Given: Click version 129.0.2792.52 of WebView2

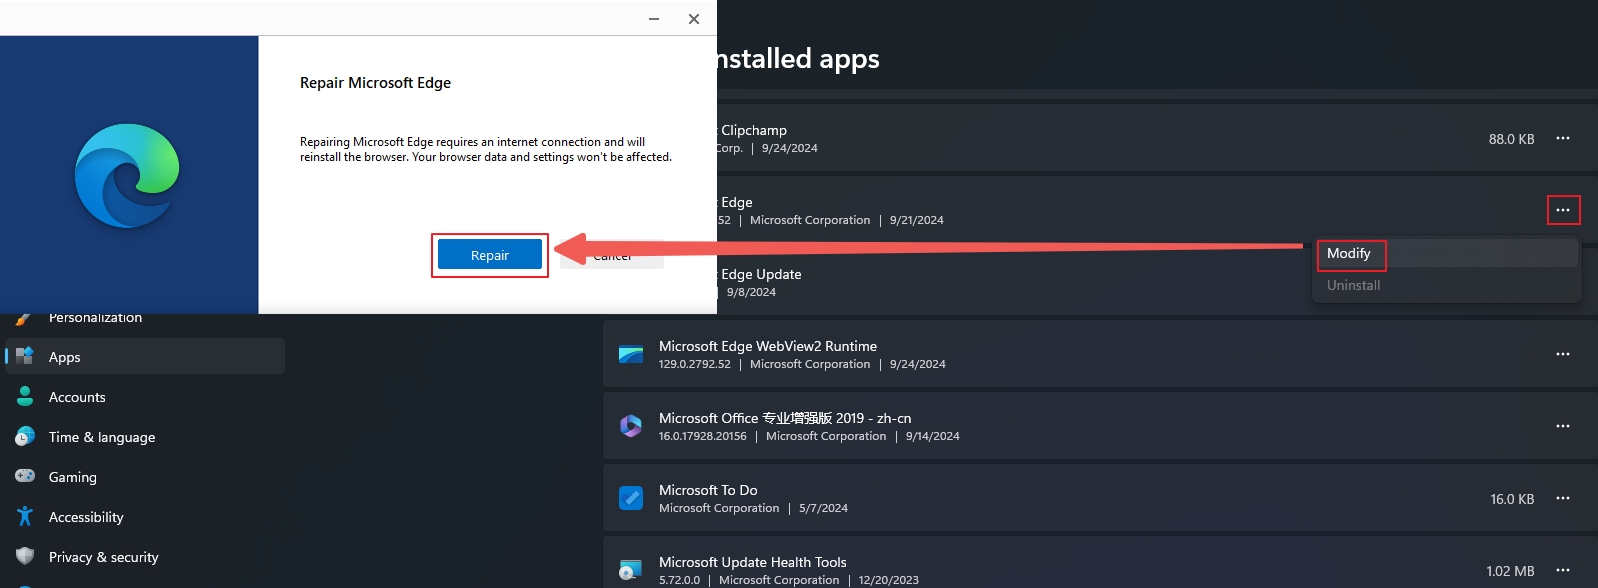Looking at the screenshot, I should pos(695,364).
